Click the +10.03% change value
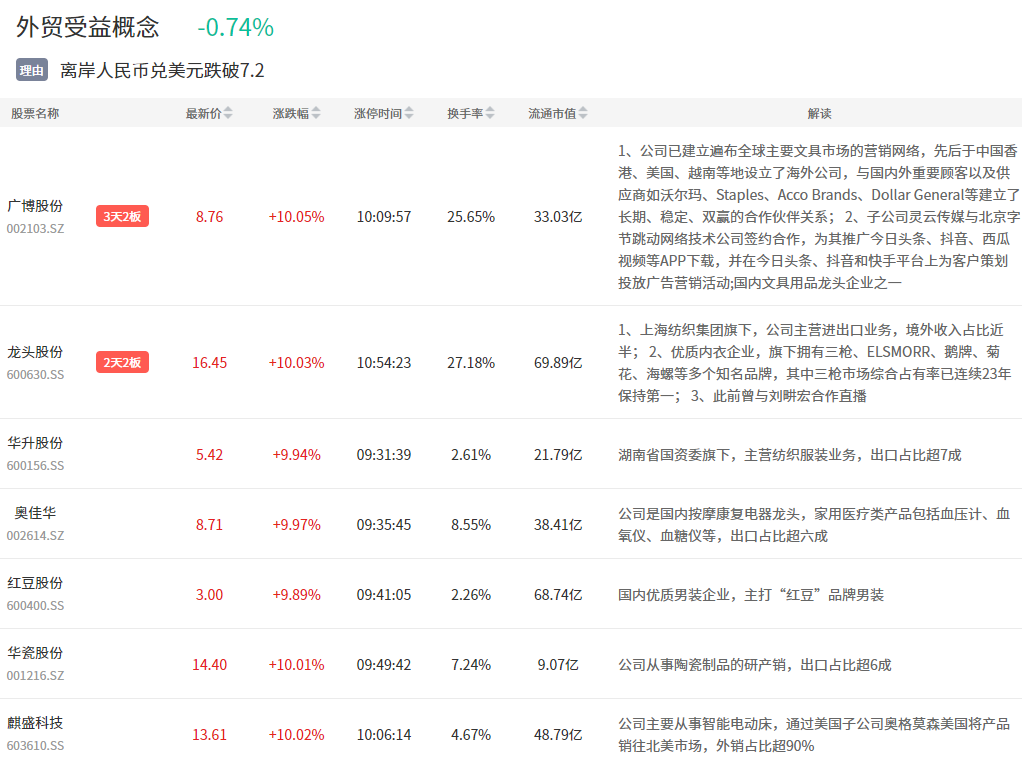This screenshot has height=763, width=1022. (297, 363)
